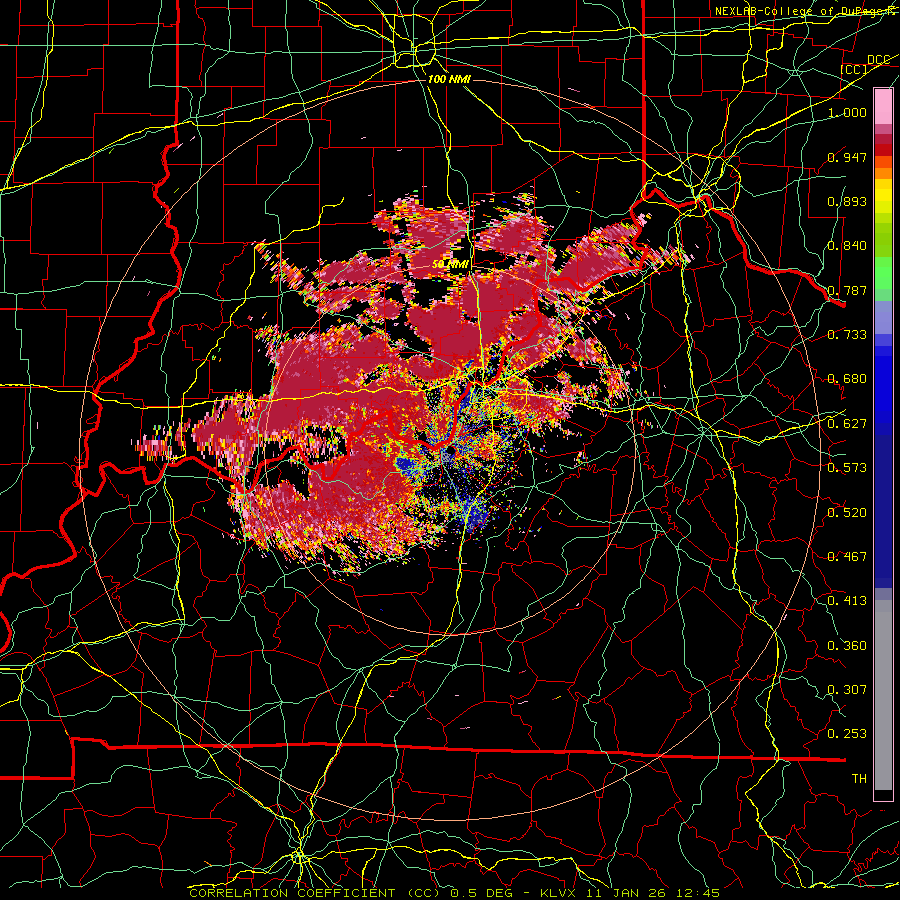This screenshot has height=900, width=900.
Task: Click the DCC label above the color scale
Action: click(x=878, y=60)
